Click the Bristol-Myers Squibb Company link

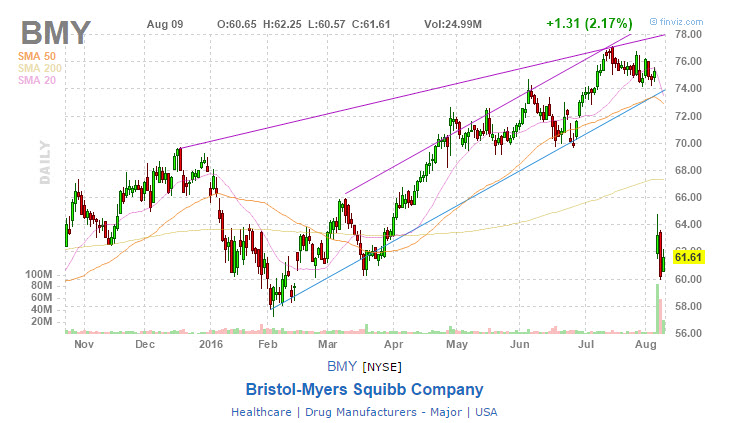(x=365, y=390)
